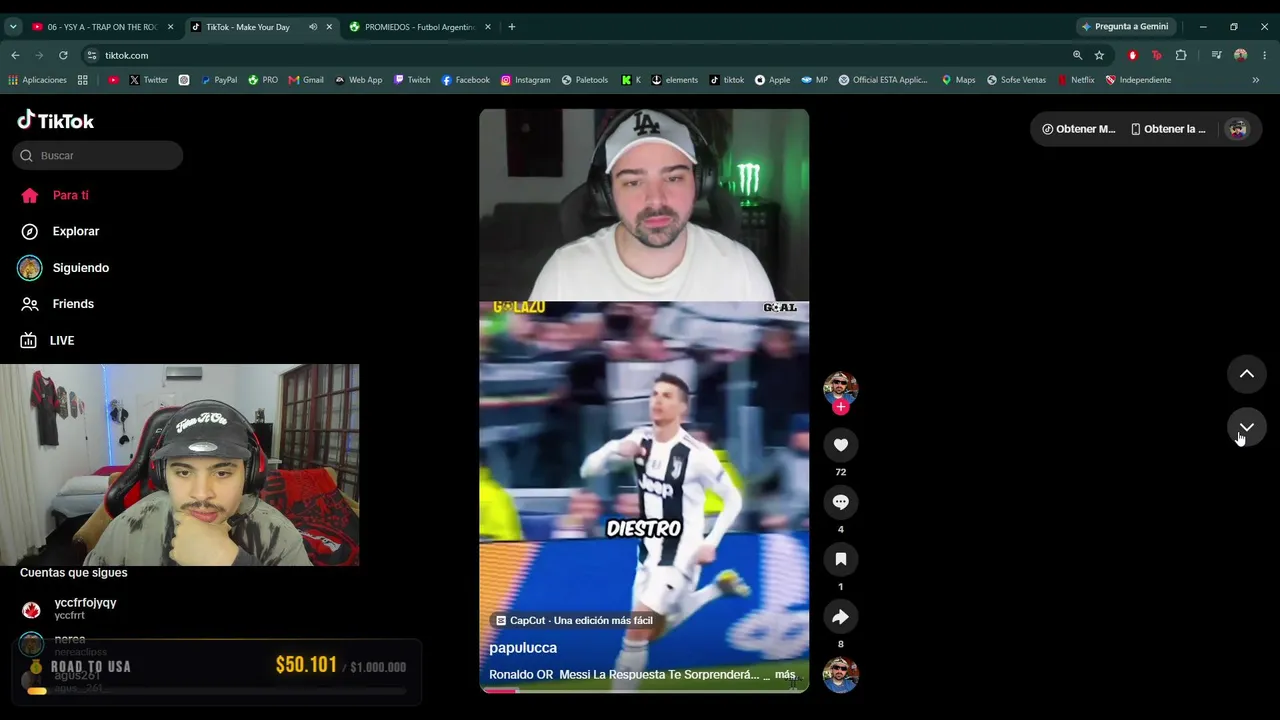Open the tab groups grid icon
The width and height of the screenshot is (1280, 720).
(83, 80)
